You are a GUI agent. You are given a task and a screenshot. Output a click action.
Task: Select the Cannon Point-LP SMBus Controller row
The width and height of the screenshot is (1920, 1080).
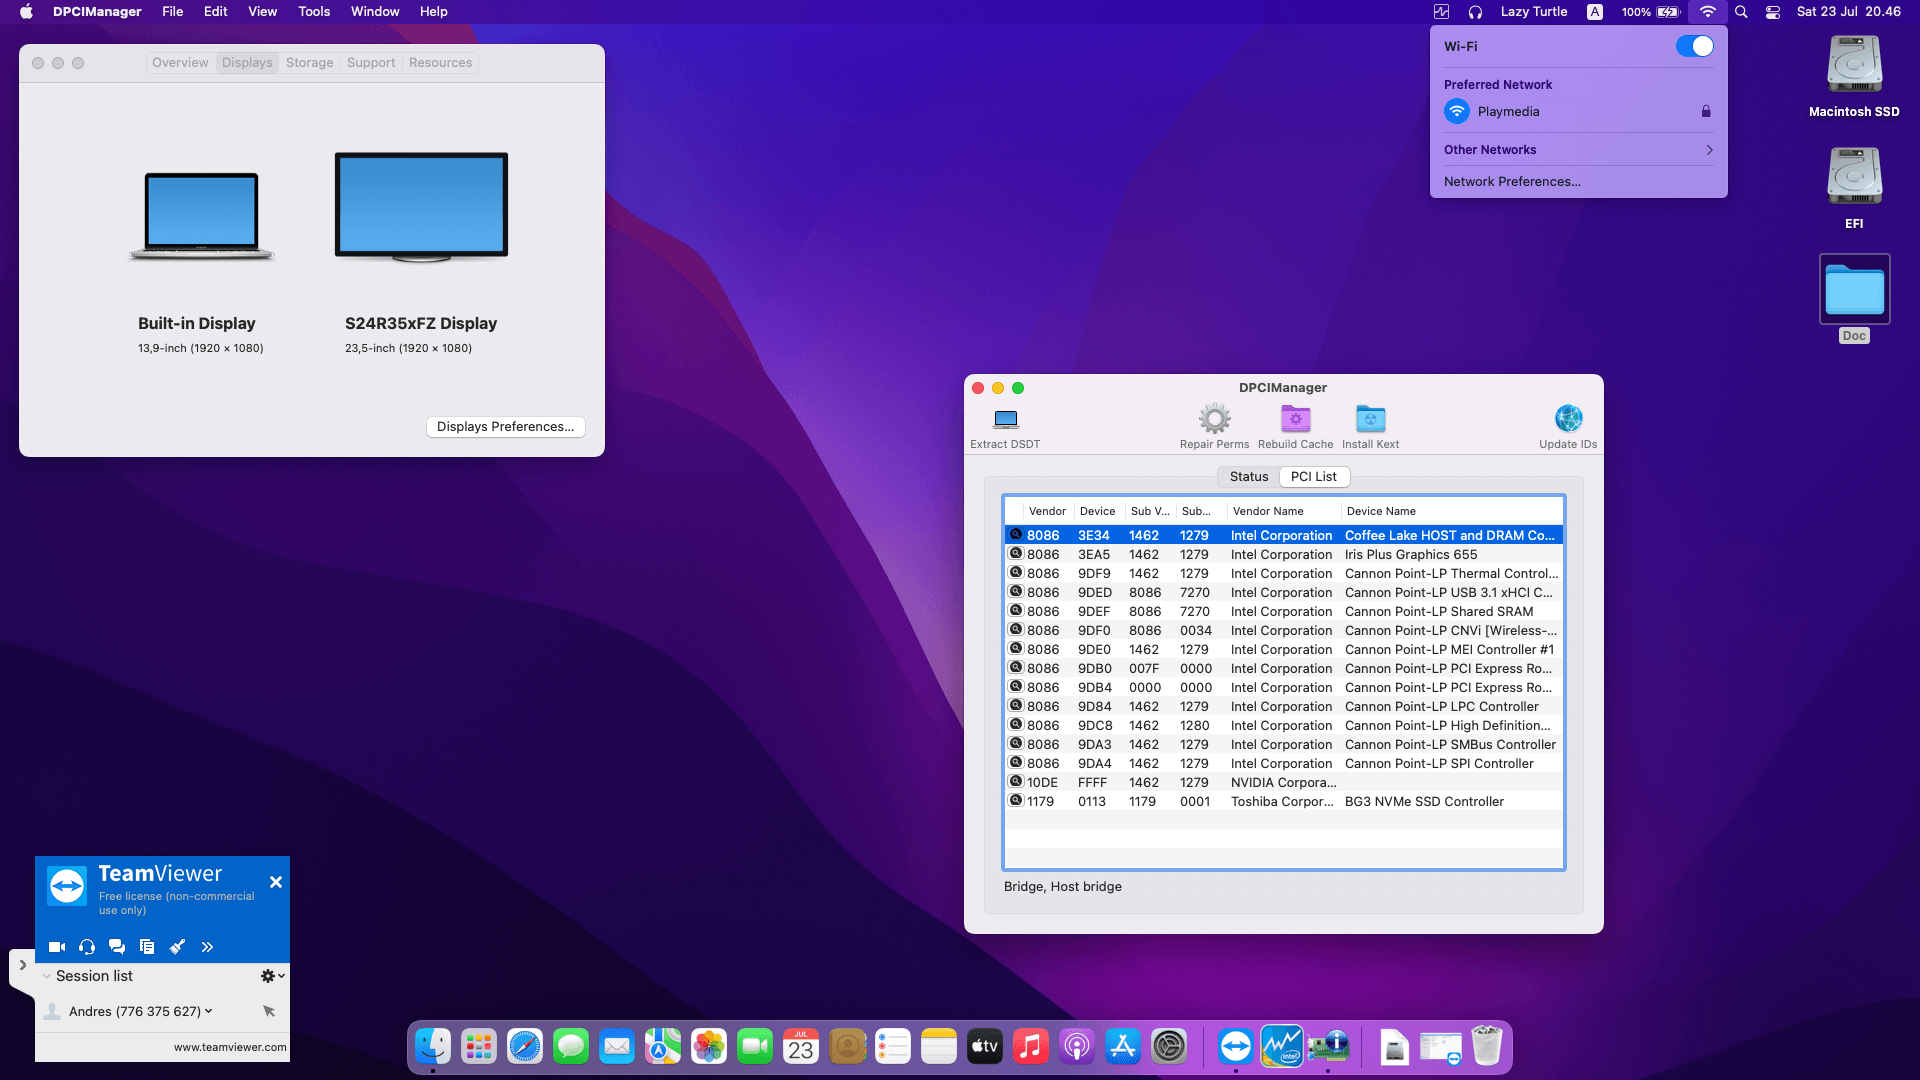1284,745
